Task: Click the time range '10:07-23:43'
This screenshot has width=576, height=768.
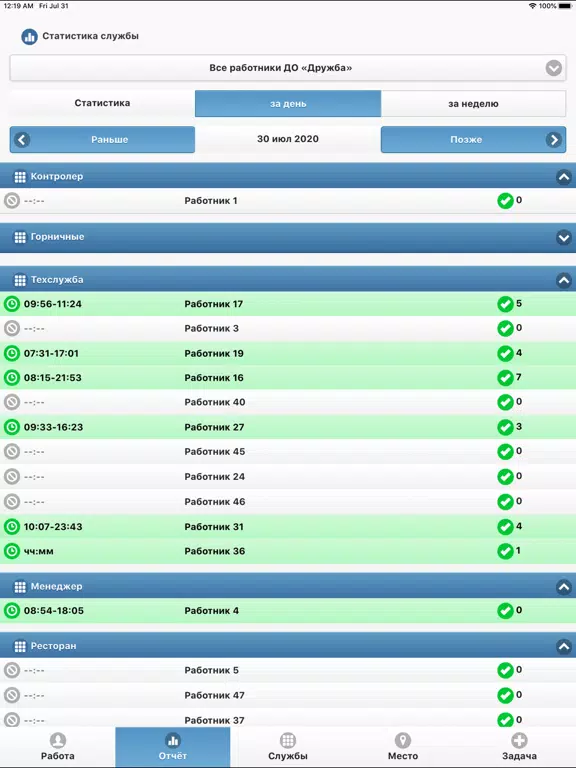Action: [x=53, y=527]
